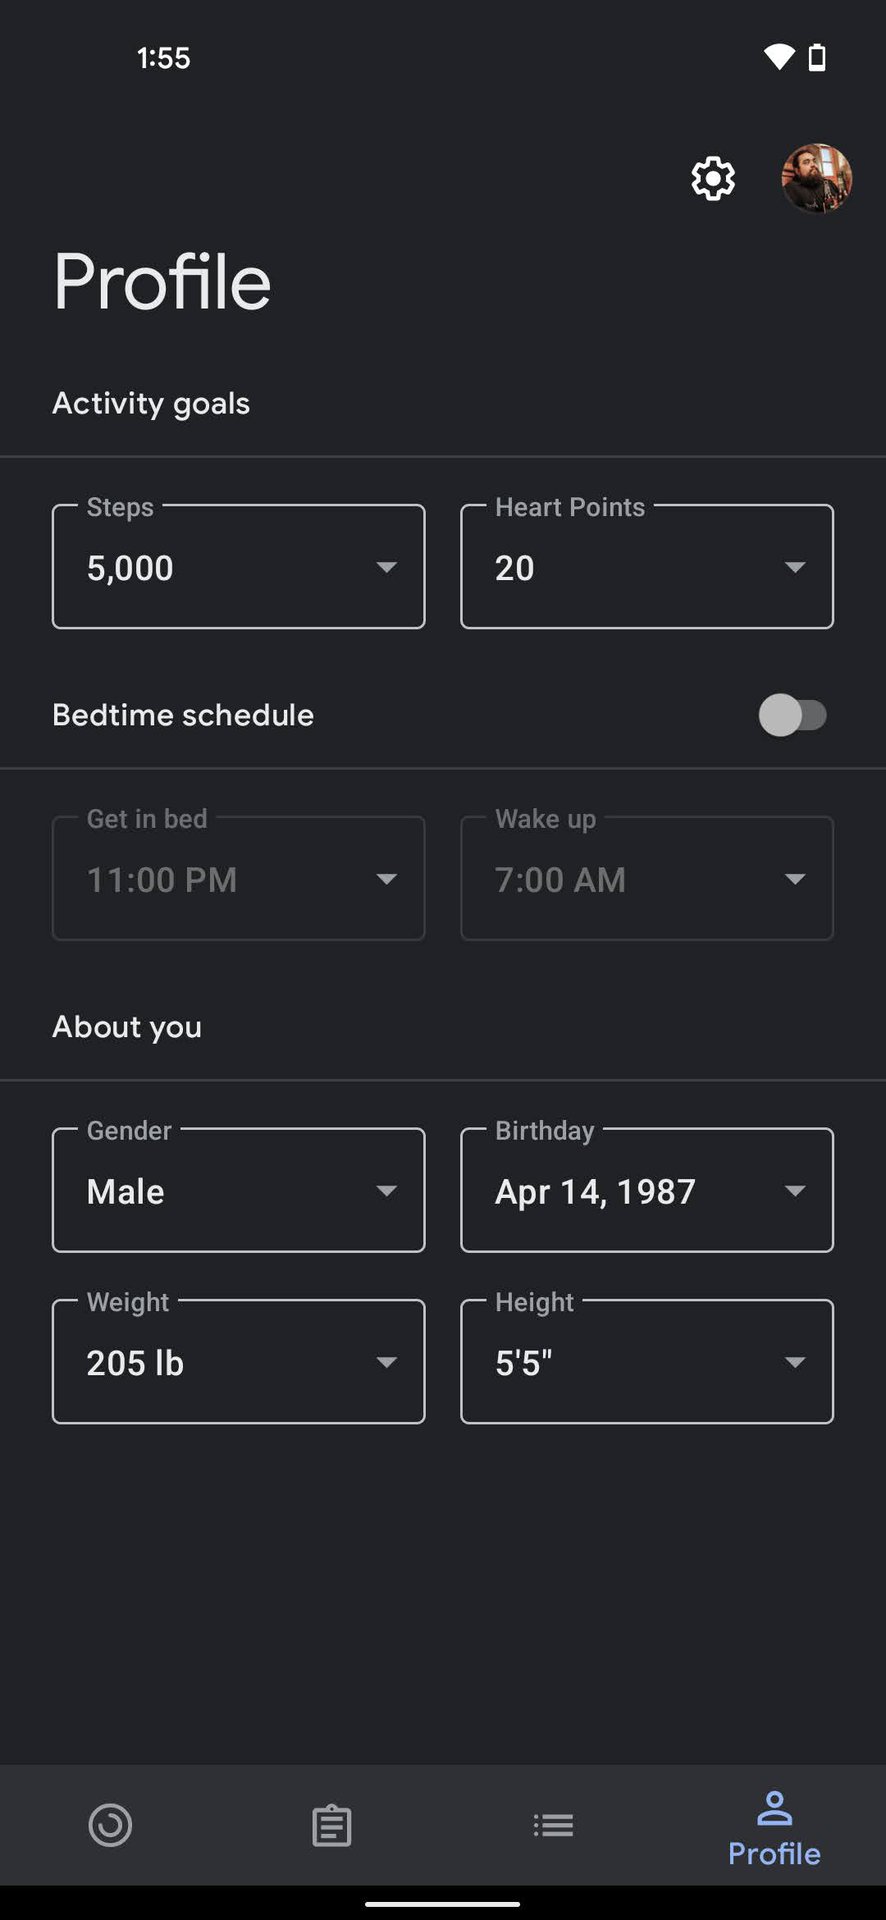The height and width of the screenshot is (1920, 886).
Task: Tap the account profile picture
Action: tap(816, 179)
